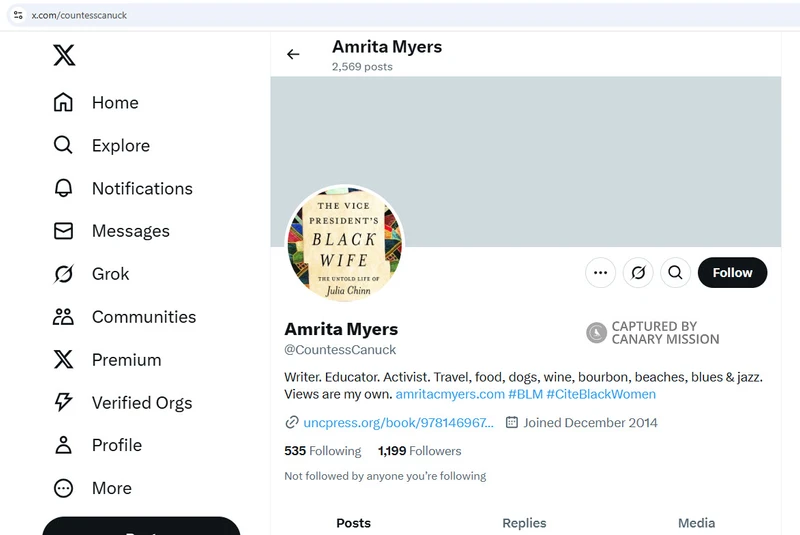Go back using the left arrow
The width and height of the screenshot is (800, 535).
tap(293, 54)
